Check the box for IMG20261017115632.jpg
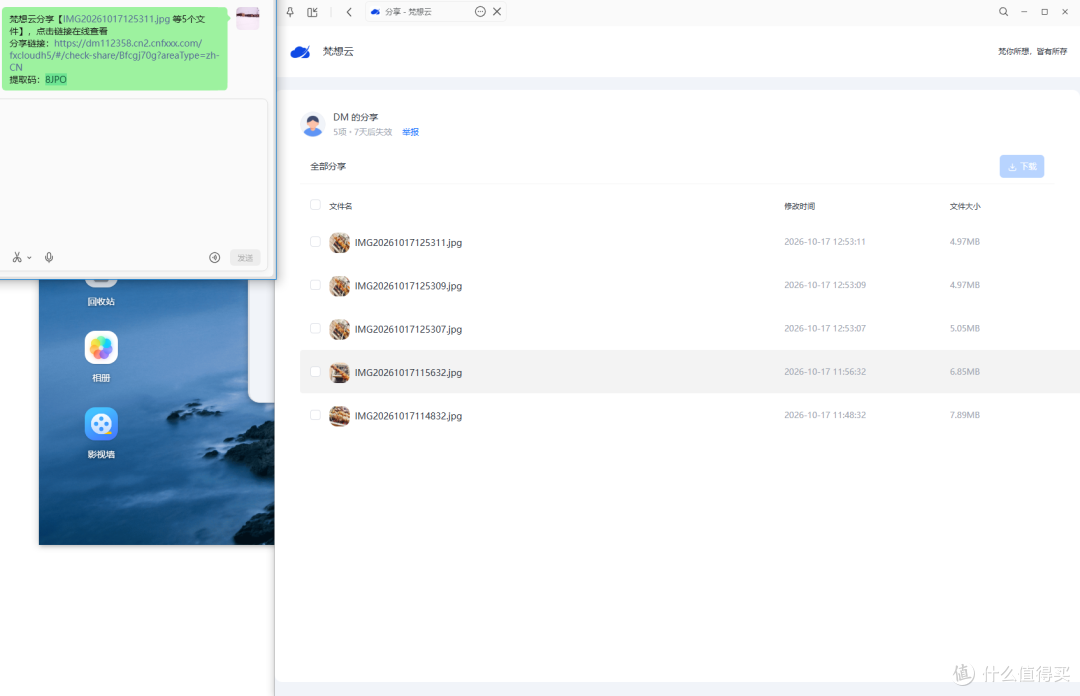 pos(315,372)
